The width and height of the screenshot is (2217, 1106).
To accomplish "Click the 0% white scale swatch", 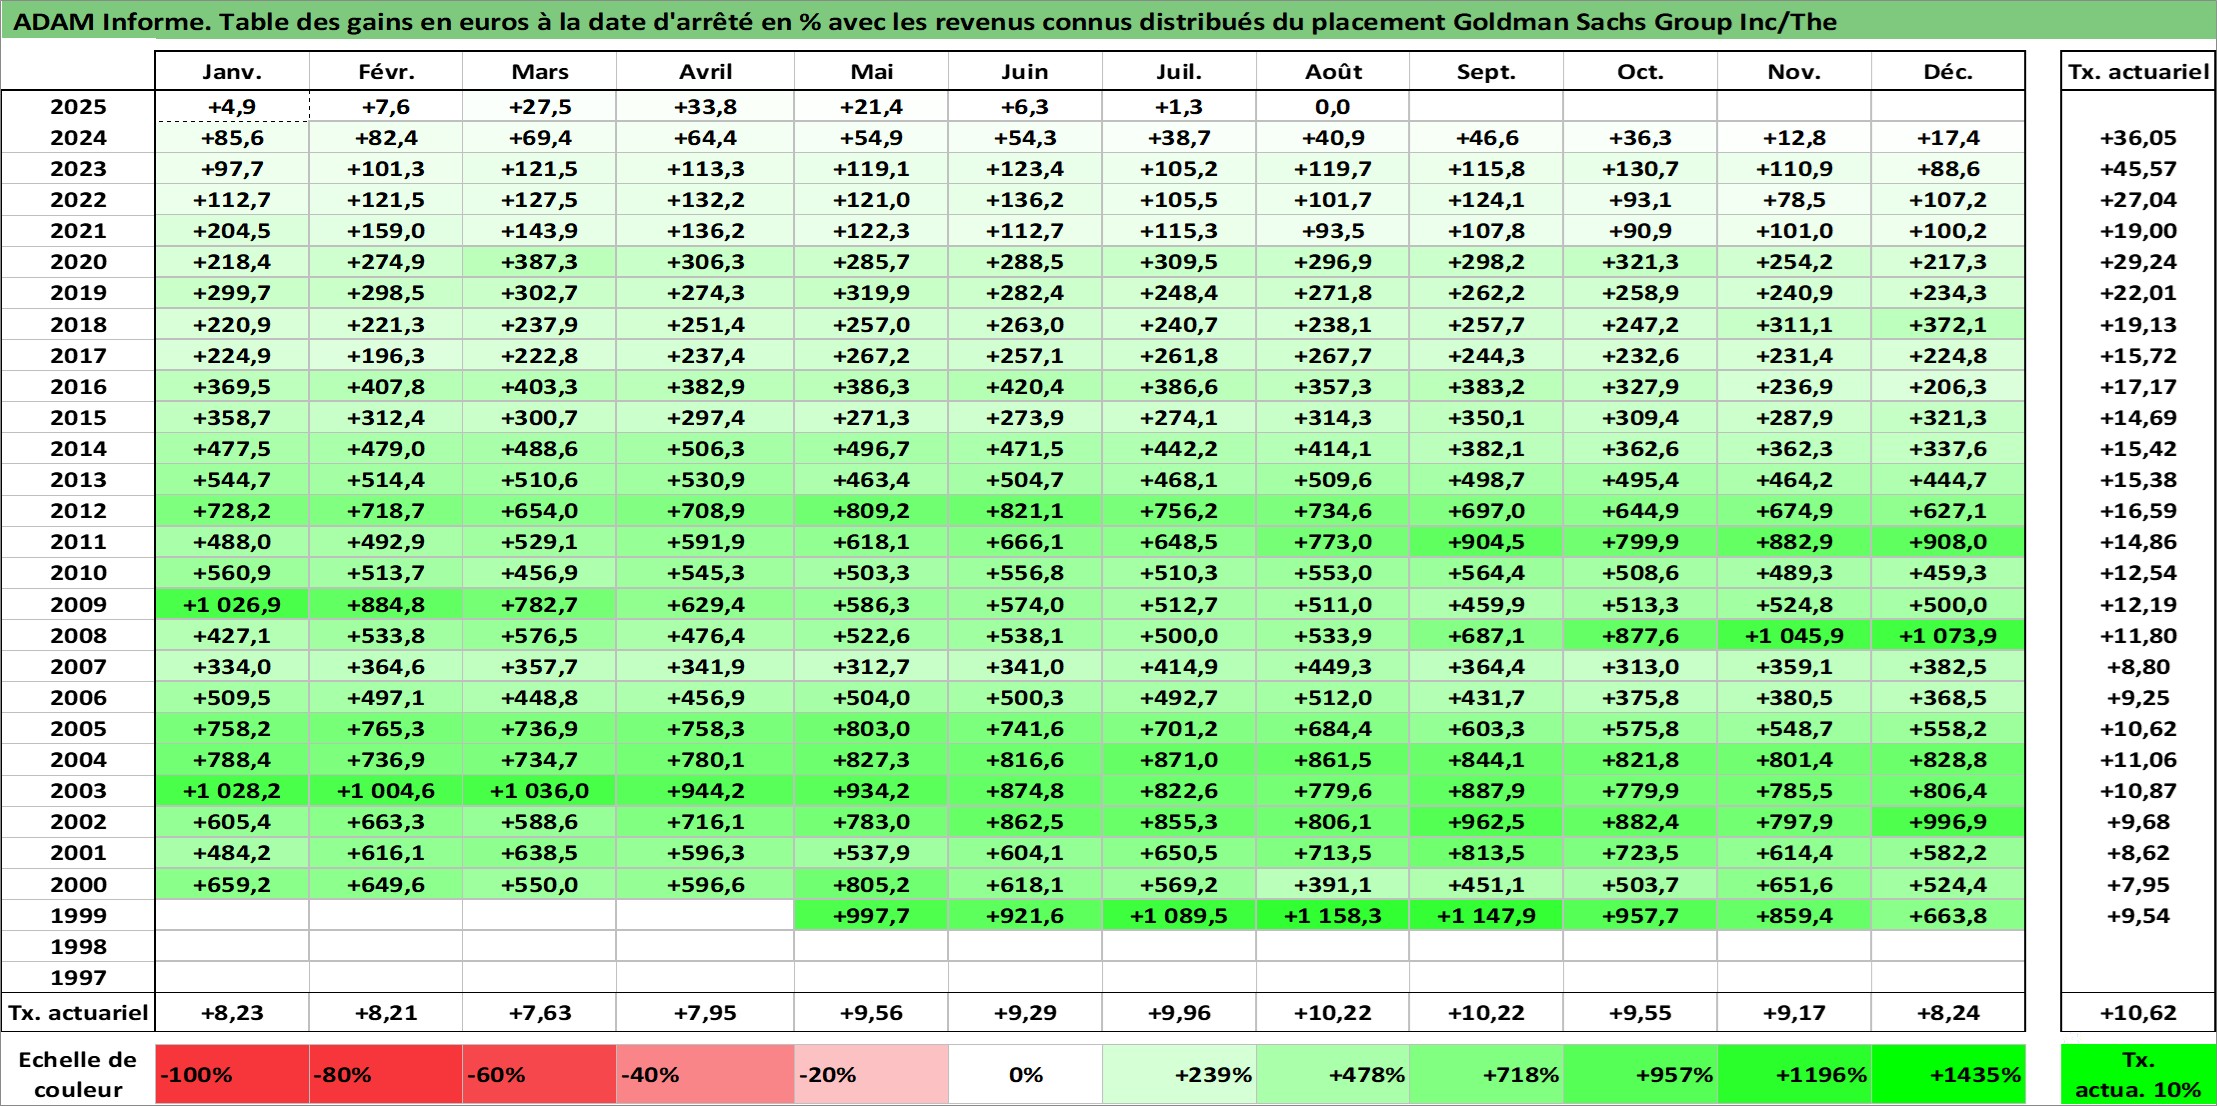I will [x=1025, y=1075].
